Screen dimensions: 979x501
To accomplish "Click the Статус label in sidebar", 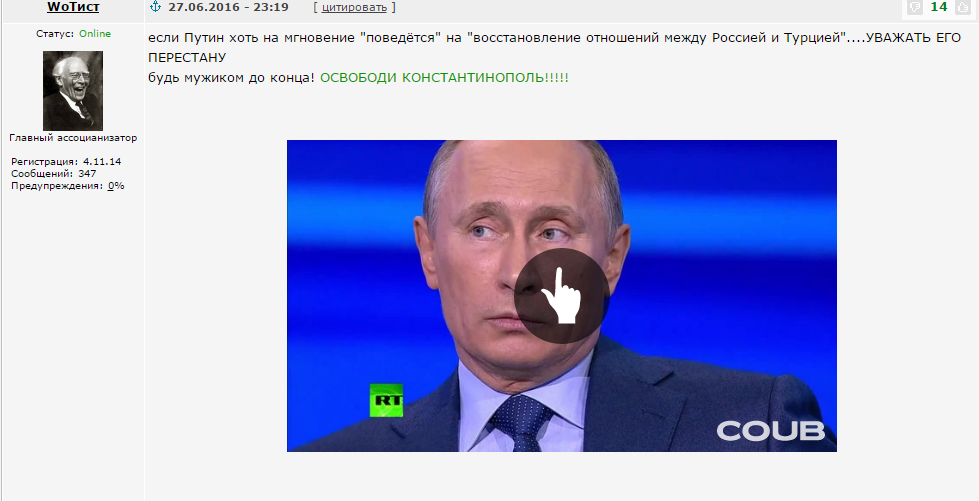I will (56, 34).
